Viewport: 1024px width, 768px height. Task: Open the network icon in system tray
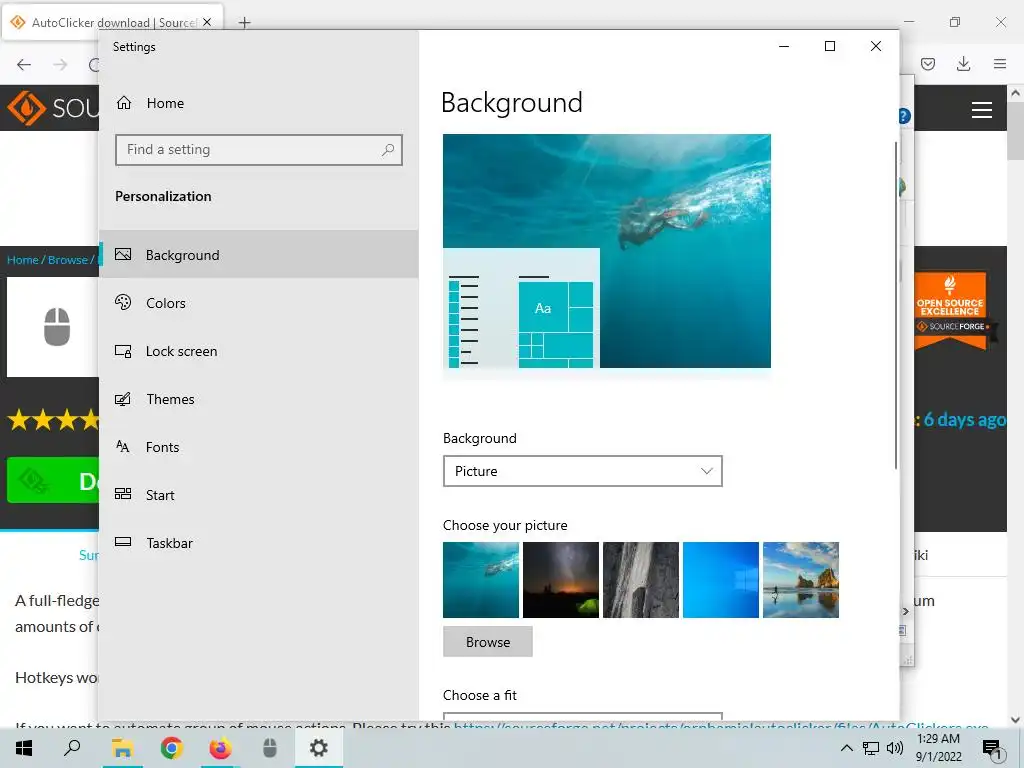[x=871, y=748]
